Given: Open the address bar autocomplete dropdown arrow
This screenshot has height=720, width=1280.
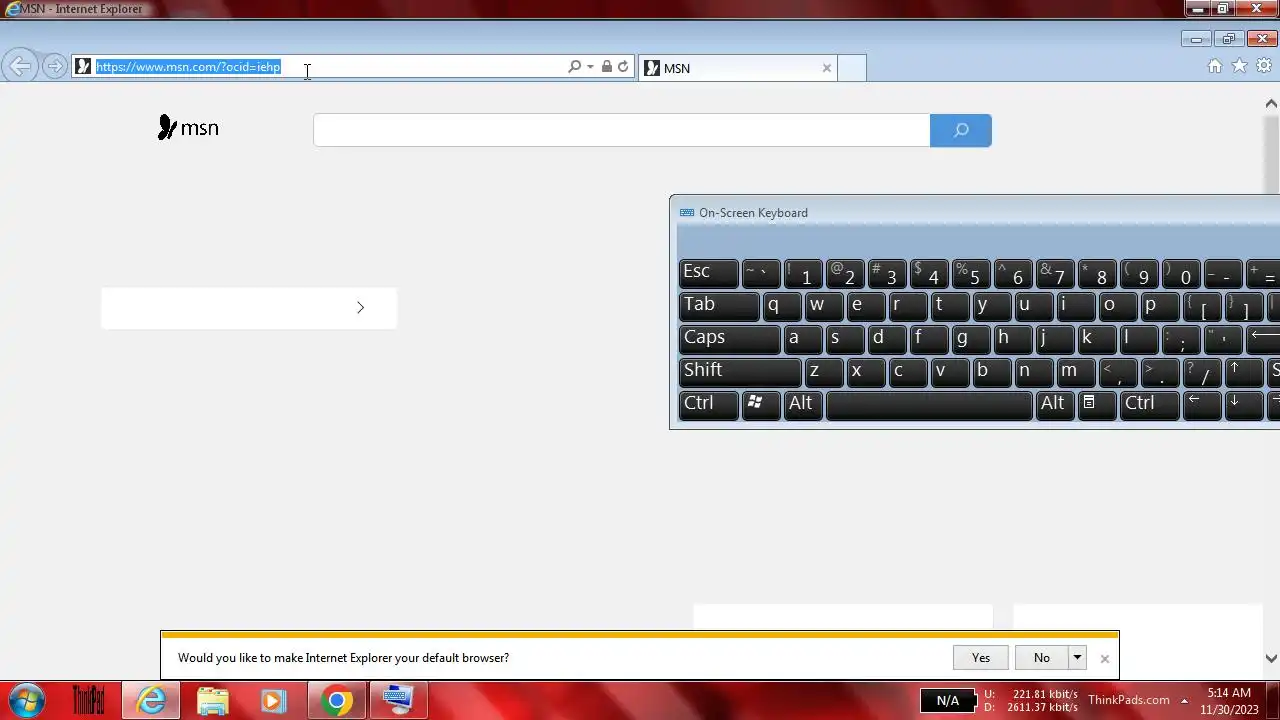Looking at the screenshot, I should 590,67.
